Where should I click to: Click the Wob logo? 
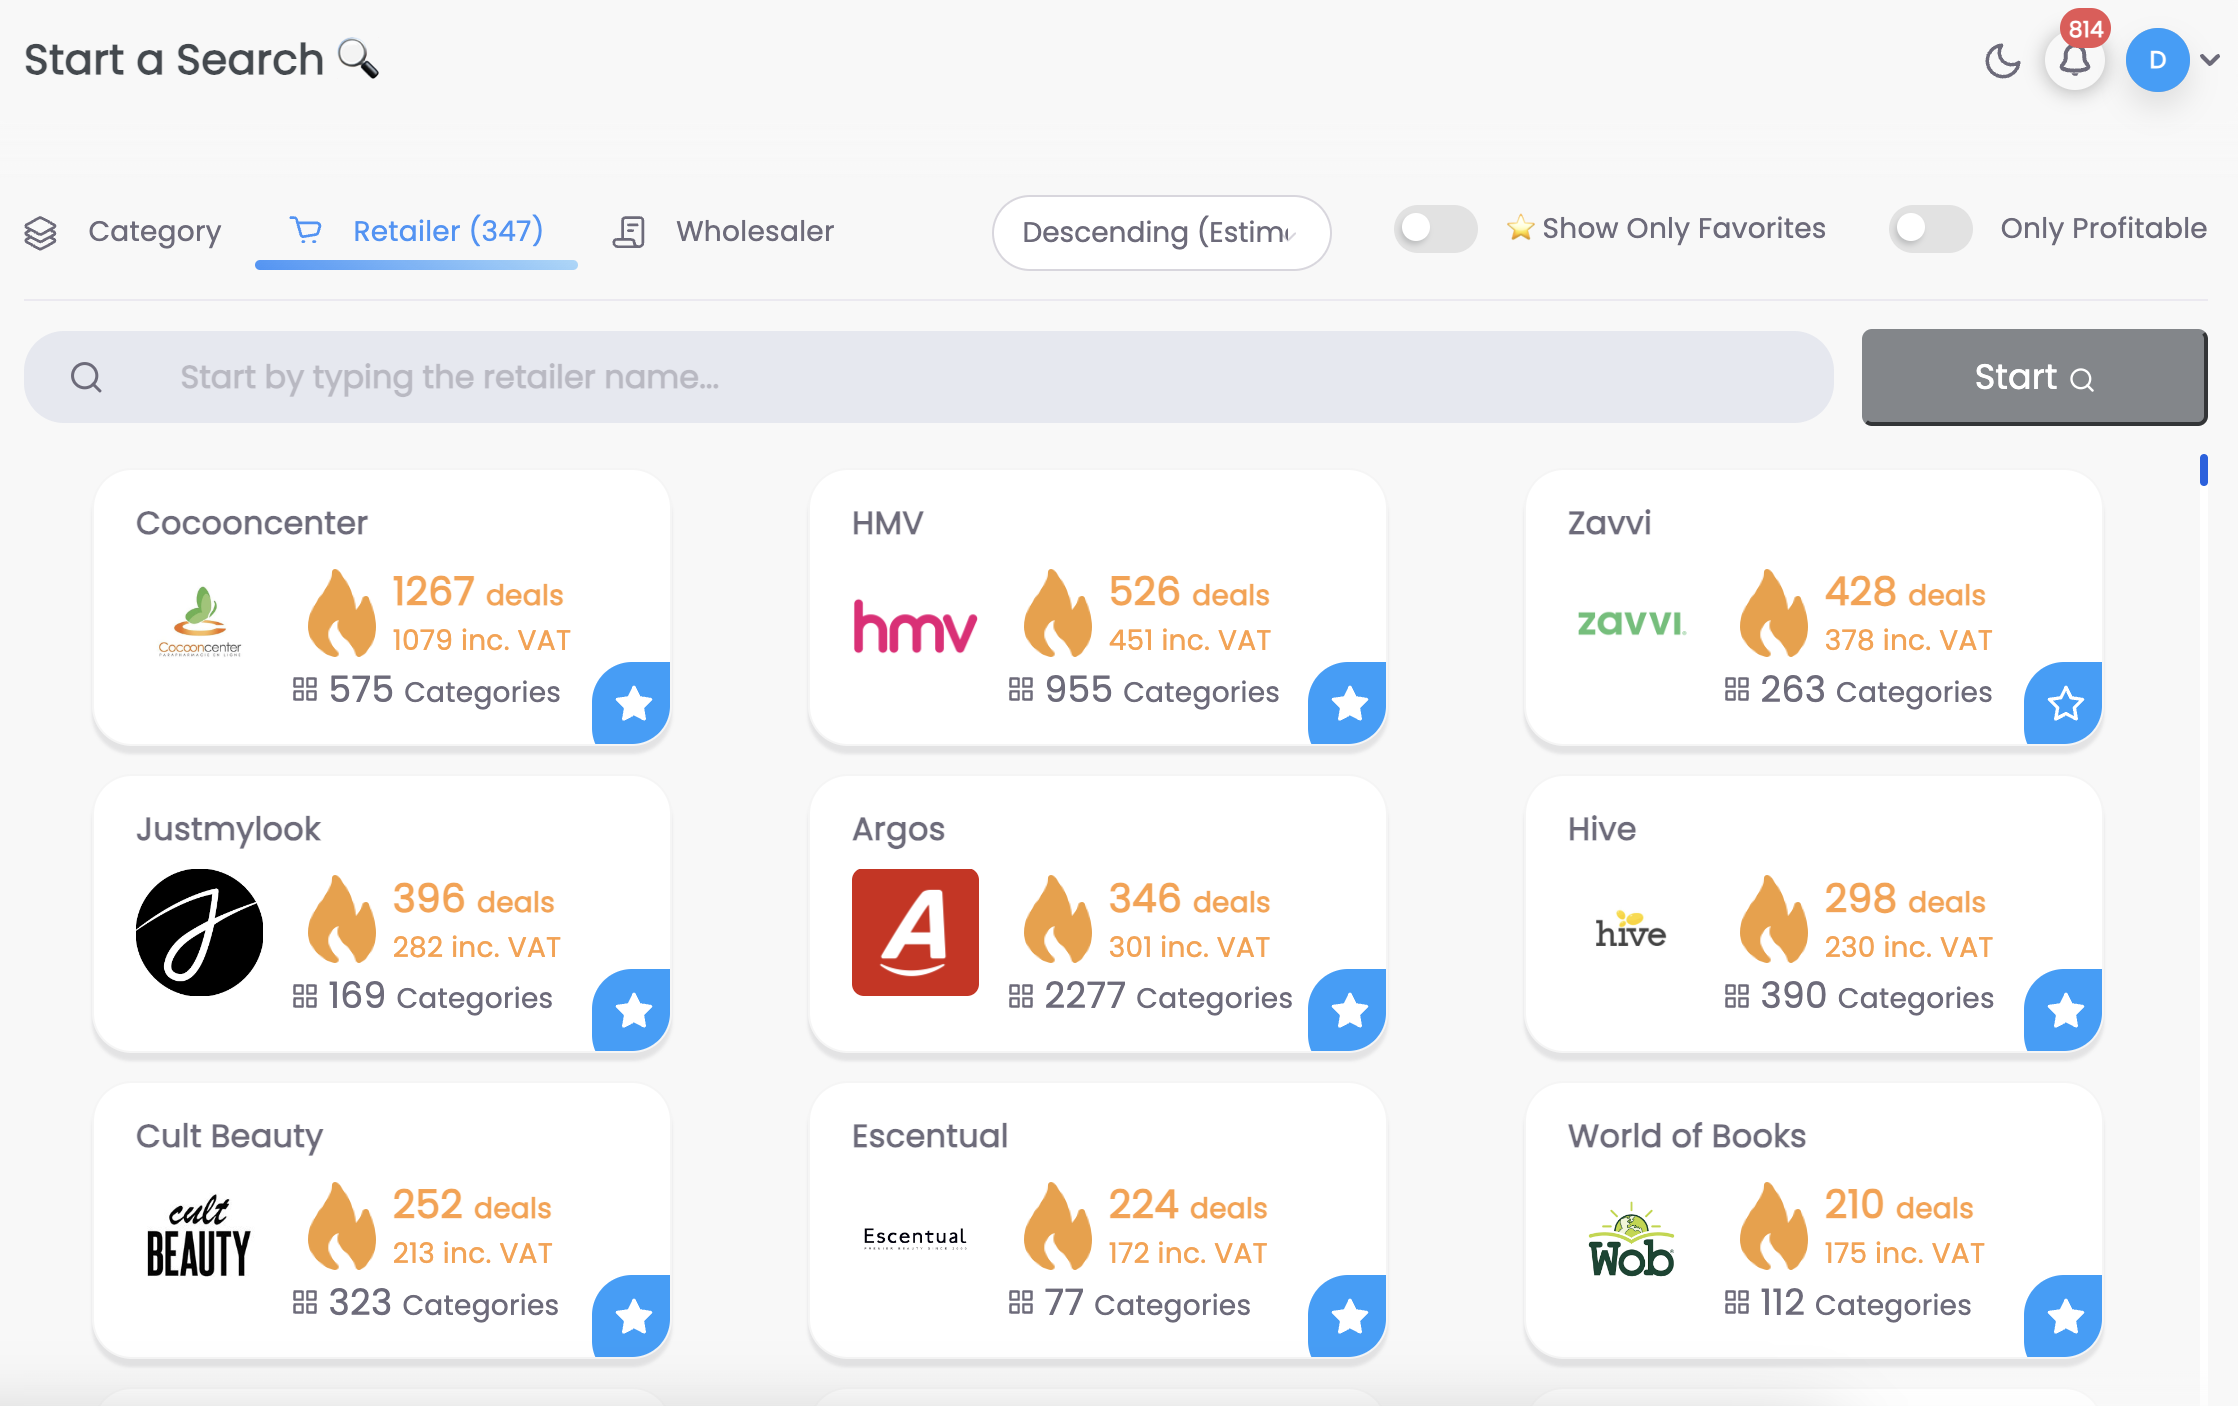tap(1631, 1240)
